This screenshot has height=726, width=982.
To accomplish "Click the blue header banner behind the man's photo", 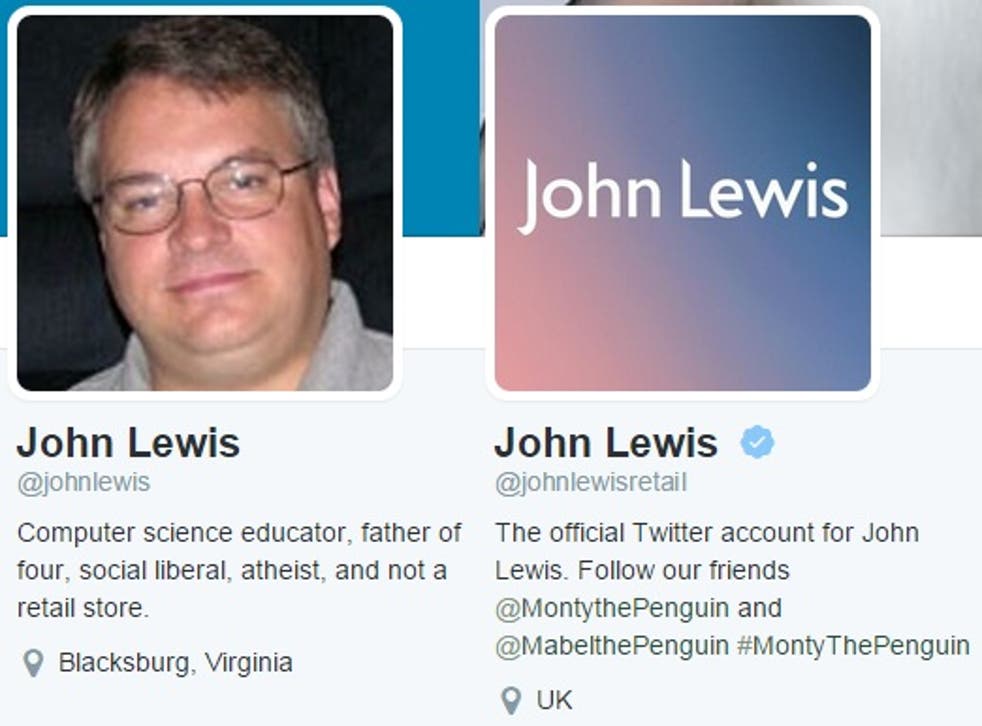I will pos(438,119).
